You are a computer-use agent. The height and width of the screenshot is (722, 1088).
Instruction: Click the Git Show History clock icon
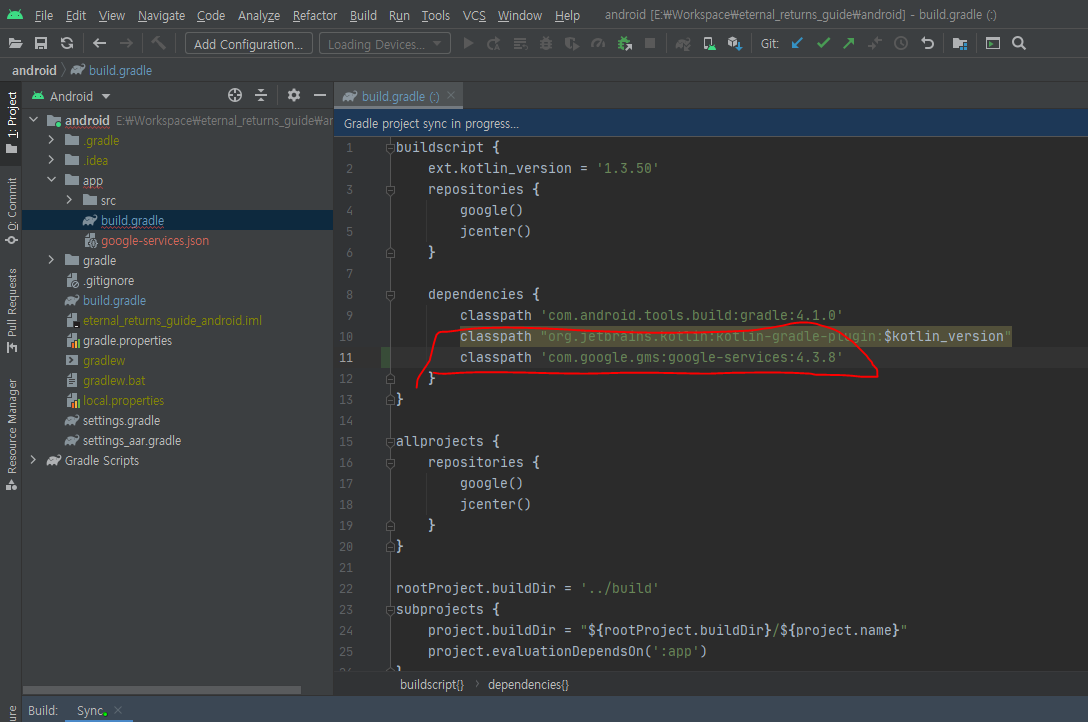tap(901, 44)
